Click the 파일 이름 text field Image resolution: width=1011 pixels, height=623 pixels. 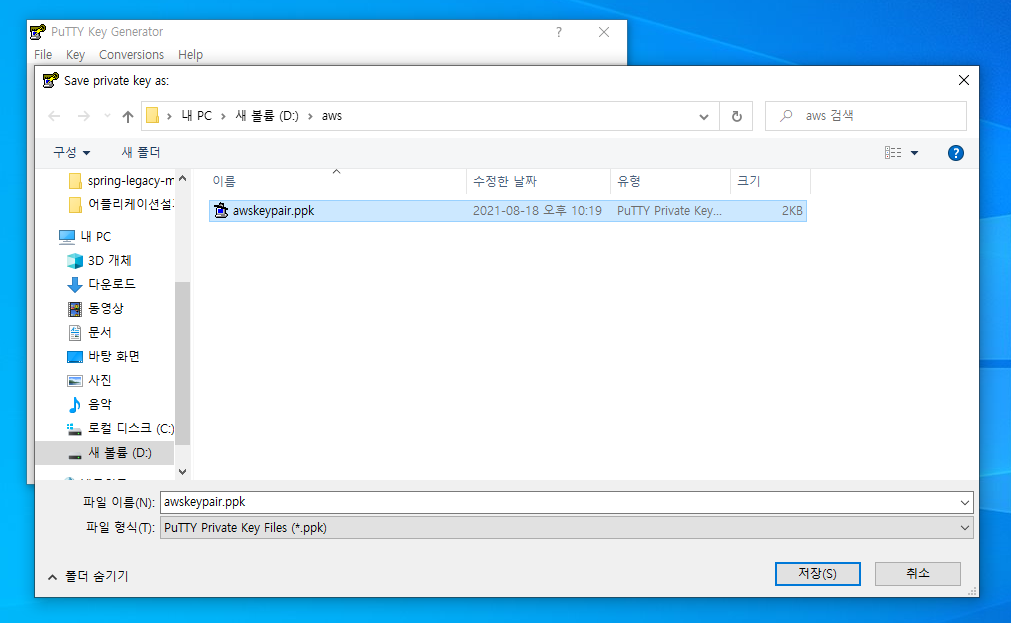click(558, 502)
